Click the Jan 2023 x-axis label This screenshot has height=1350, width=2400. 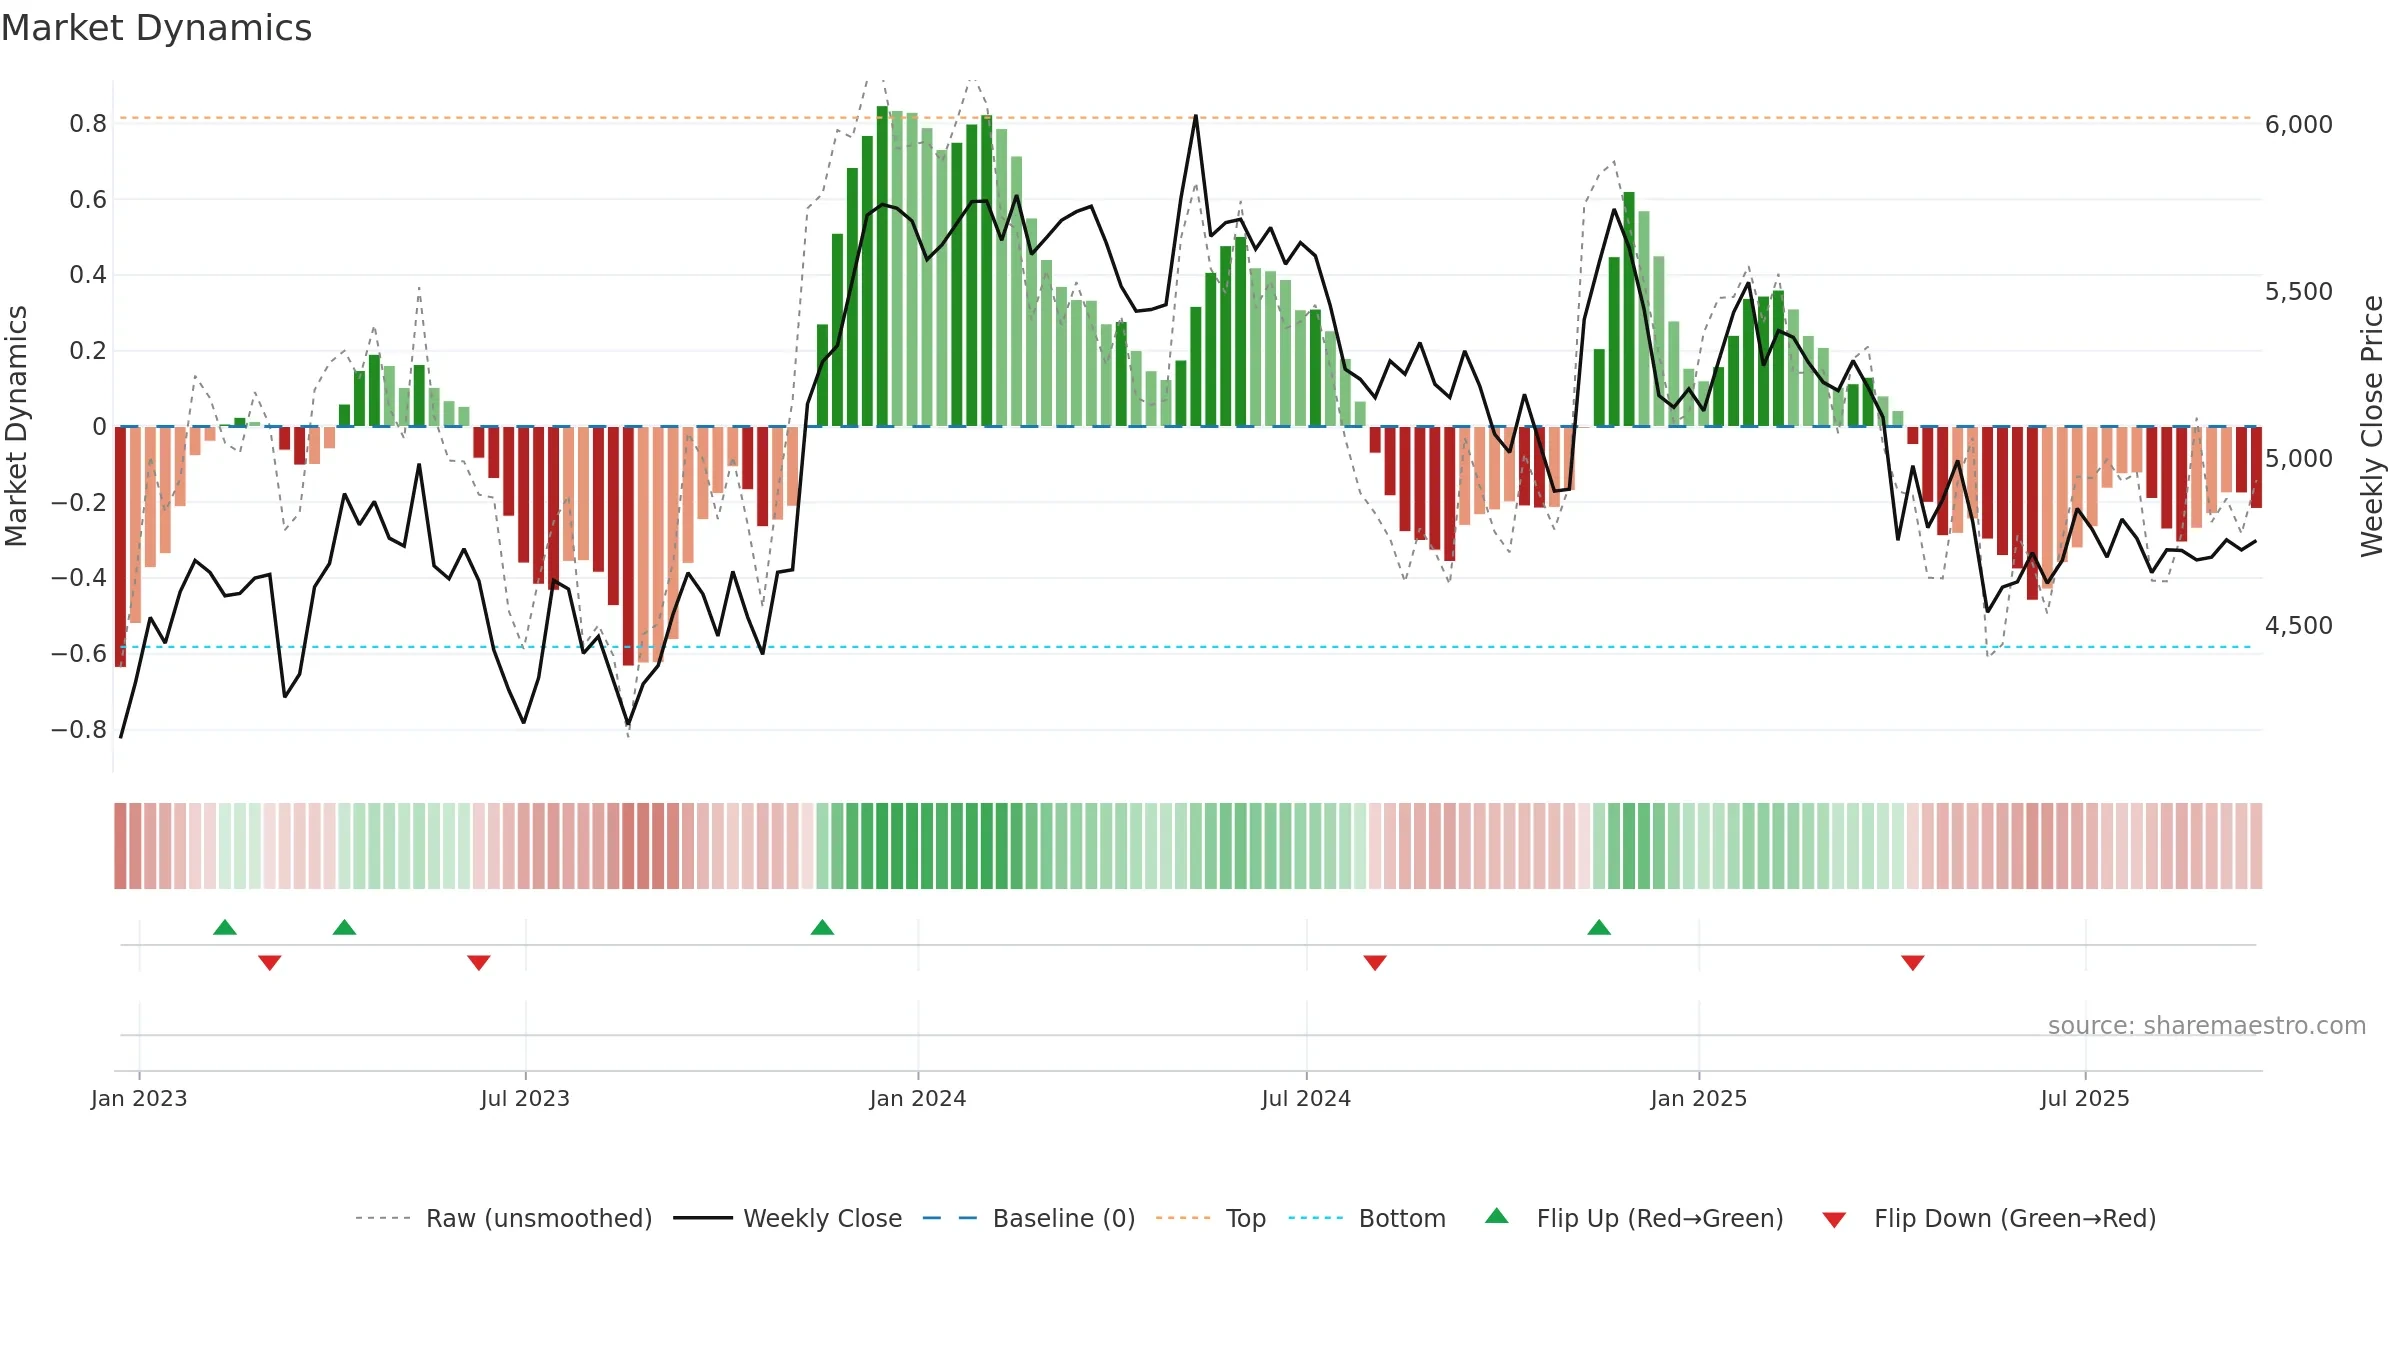tap(139, 1099)
